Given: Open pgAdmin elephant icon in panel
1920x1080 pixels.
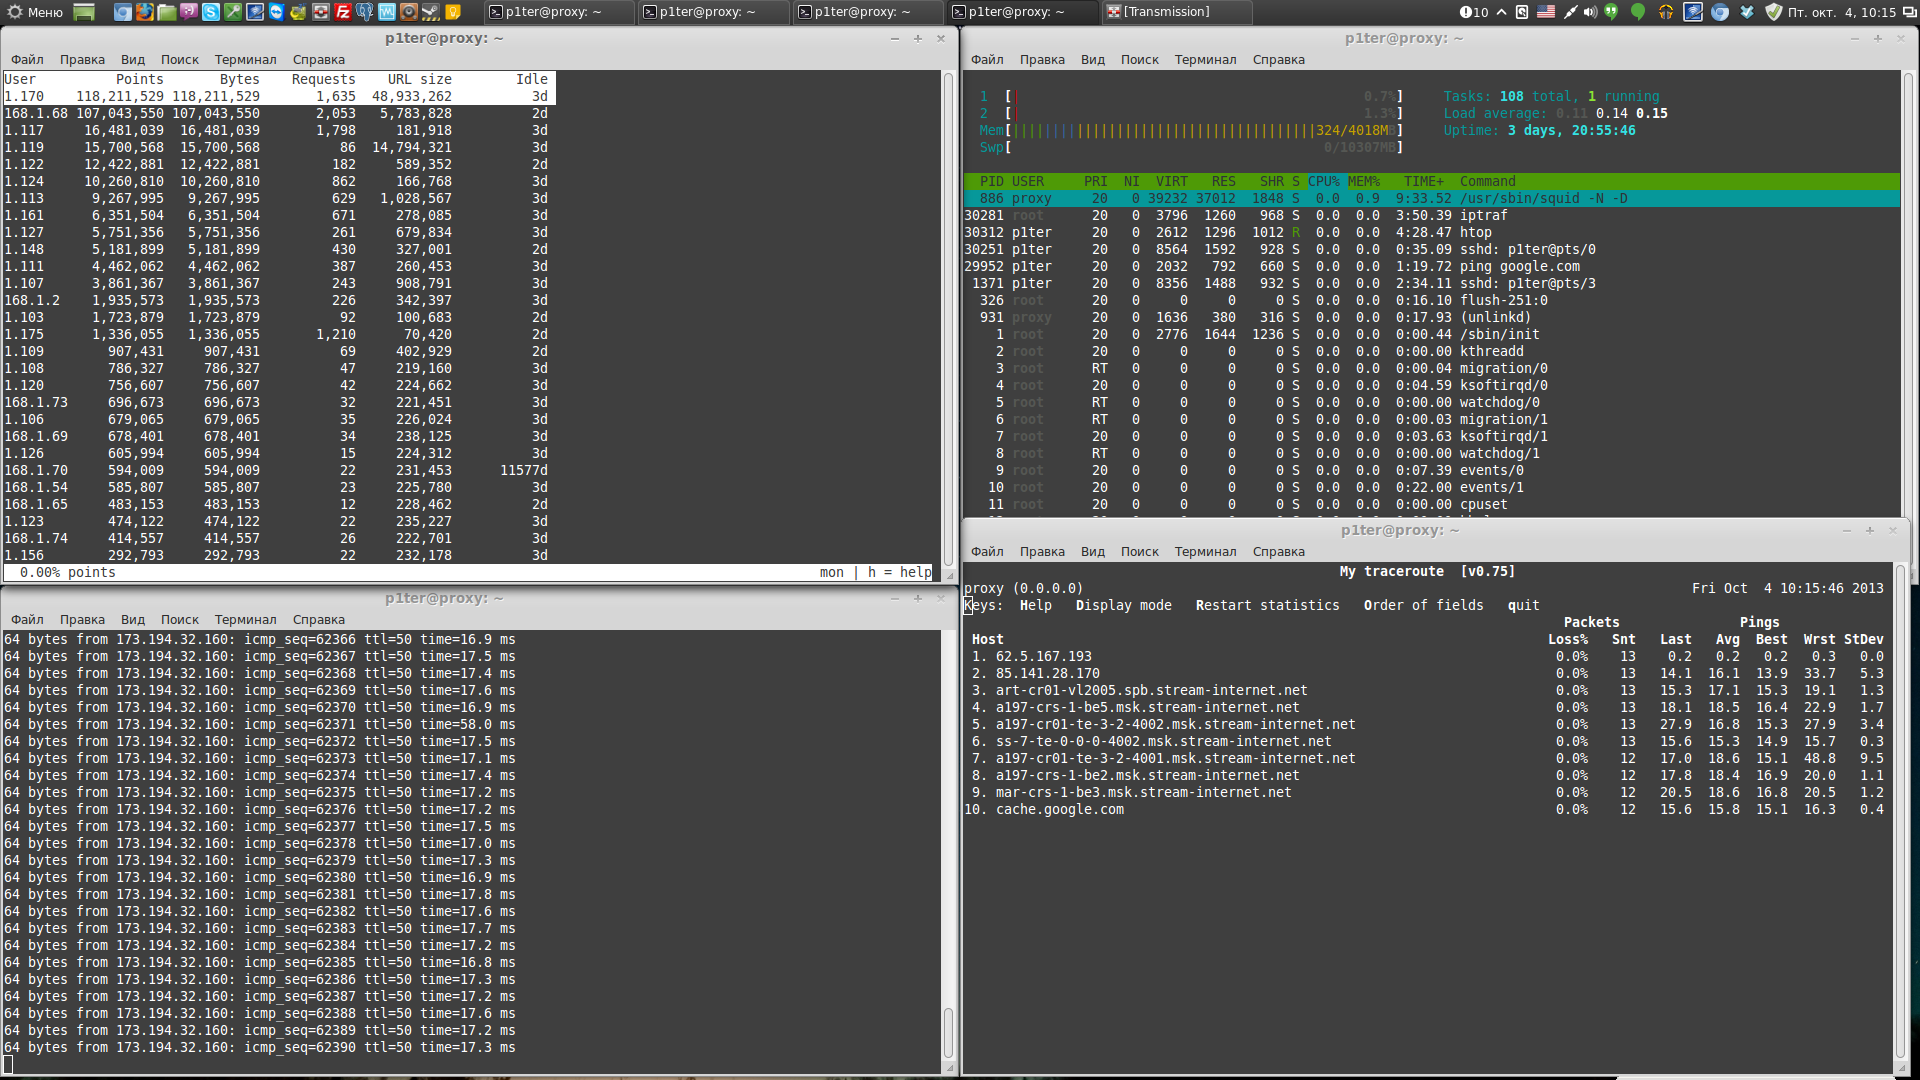Looking at the screenshot, I should [365, 12].
